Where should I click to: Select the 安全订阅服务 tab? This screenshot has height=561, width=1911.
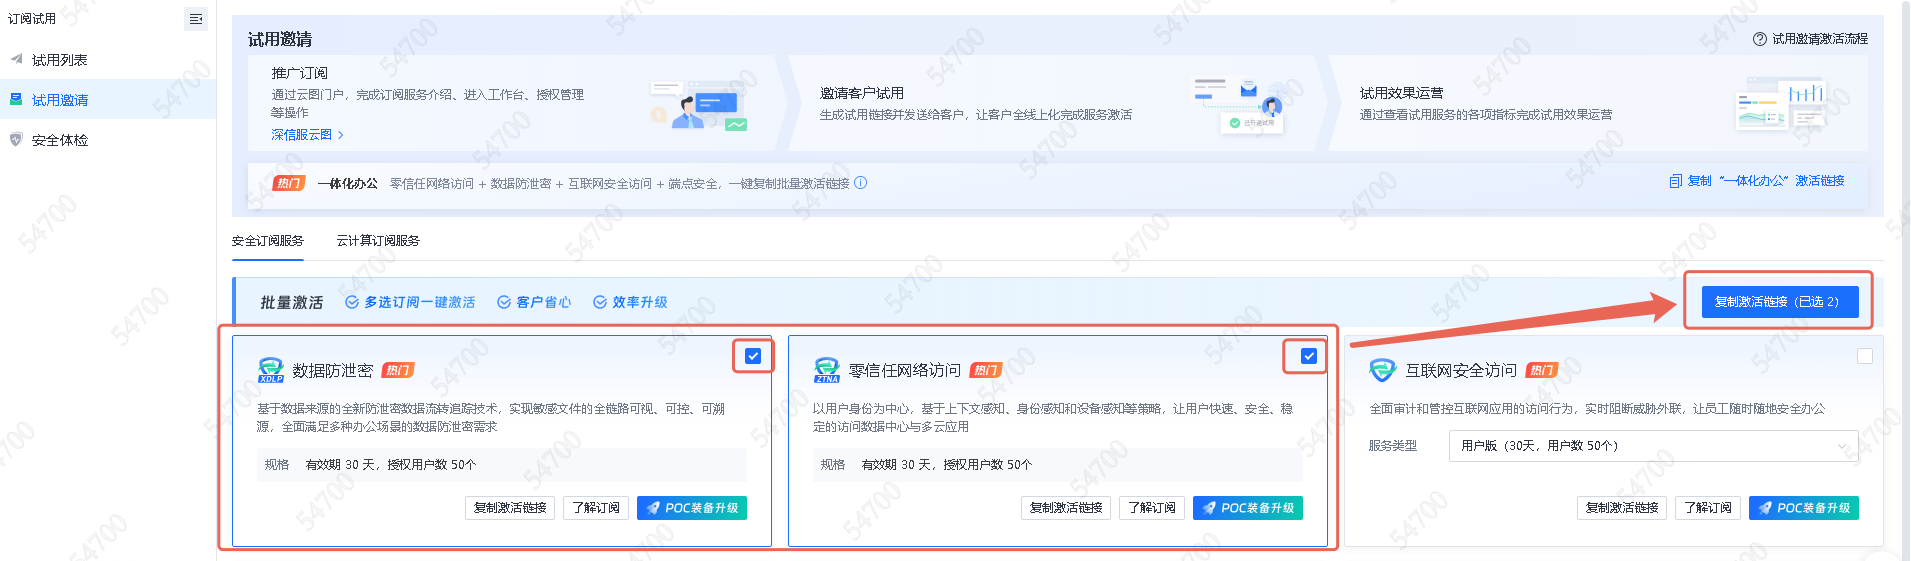tap(268, 241)
